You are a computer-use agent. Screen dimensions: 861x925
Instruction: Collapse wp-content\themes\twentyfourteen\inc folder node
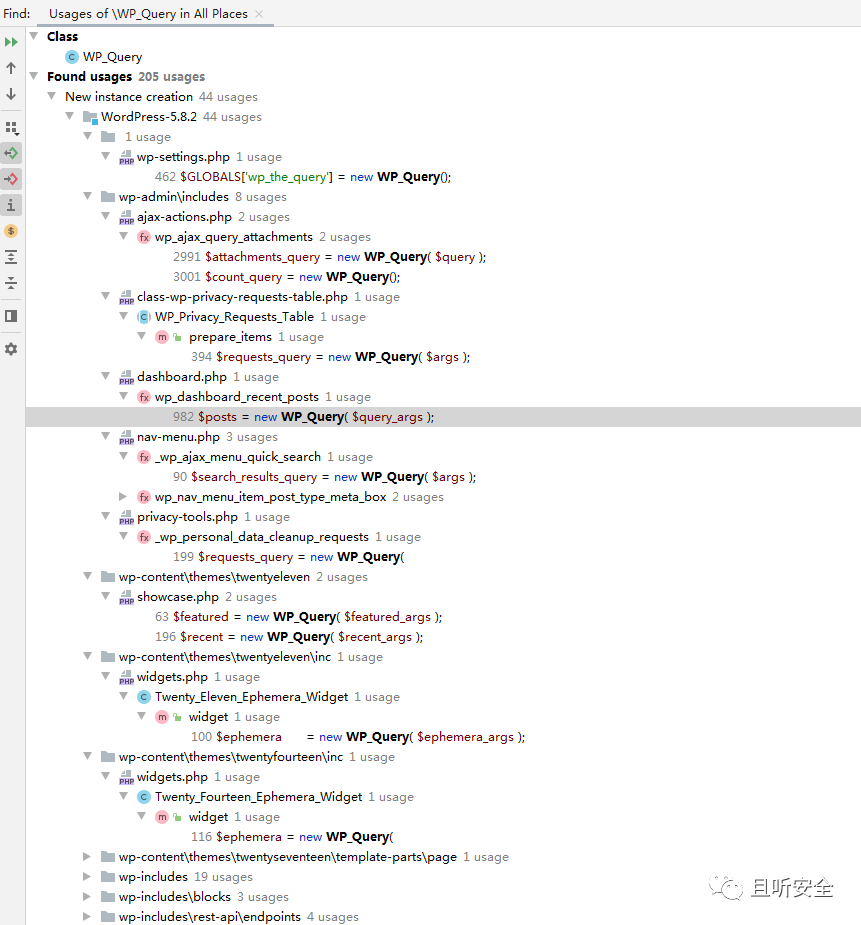click(x=88, y=756)
